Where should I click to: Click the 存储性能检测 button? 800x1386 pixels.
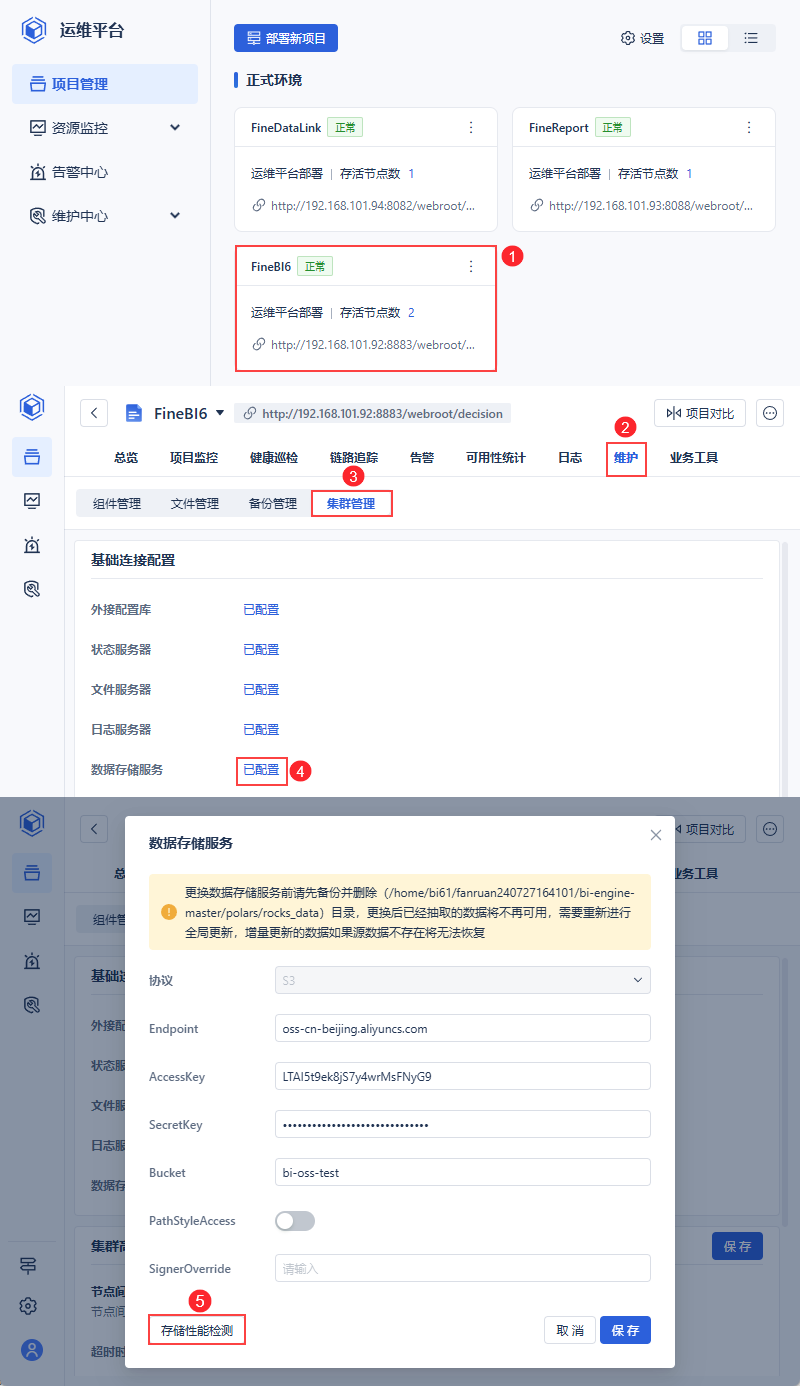click(x=197, y=1330)
